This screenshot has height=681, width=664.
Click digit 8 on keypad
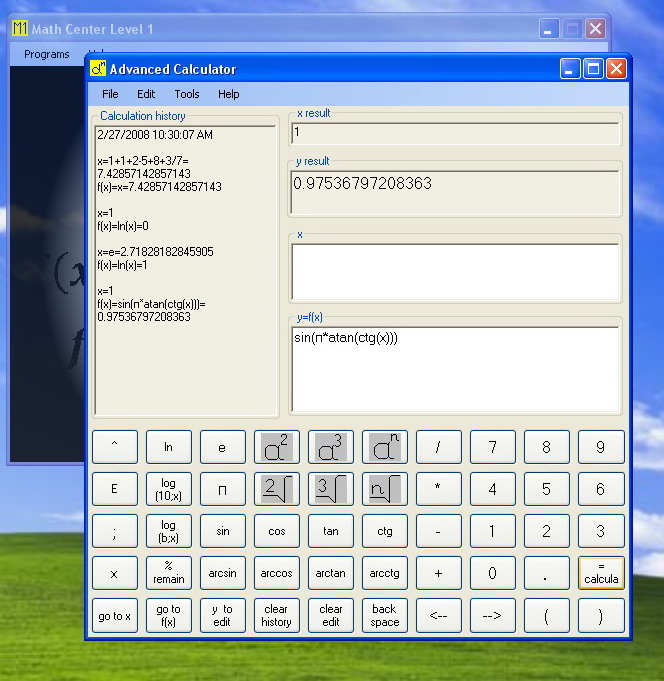(x=546, y=447)
